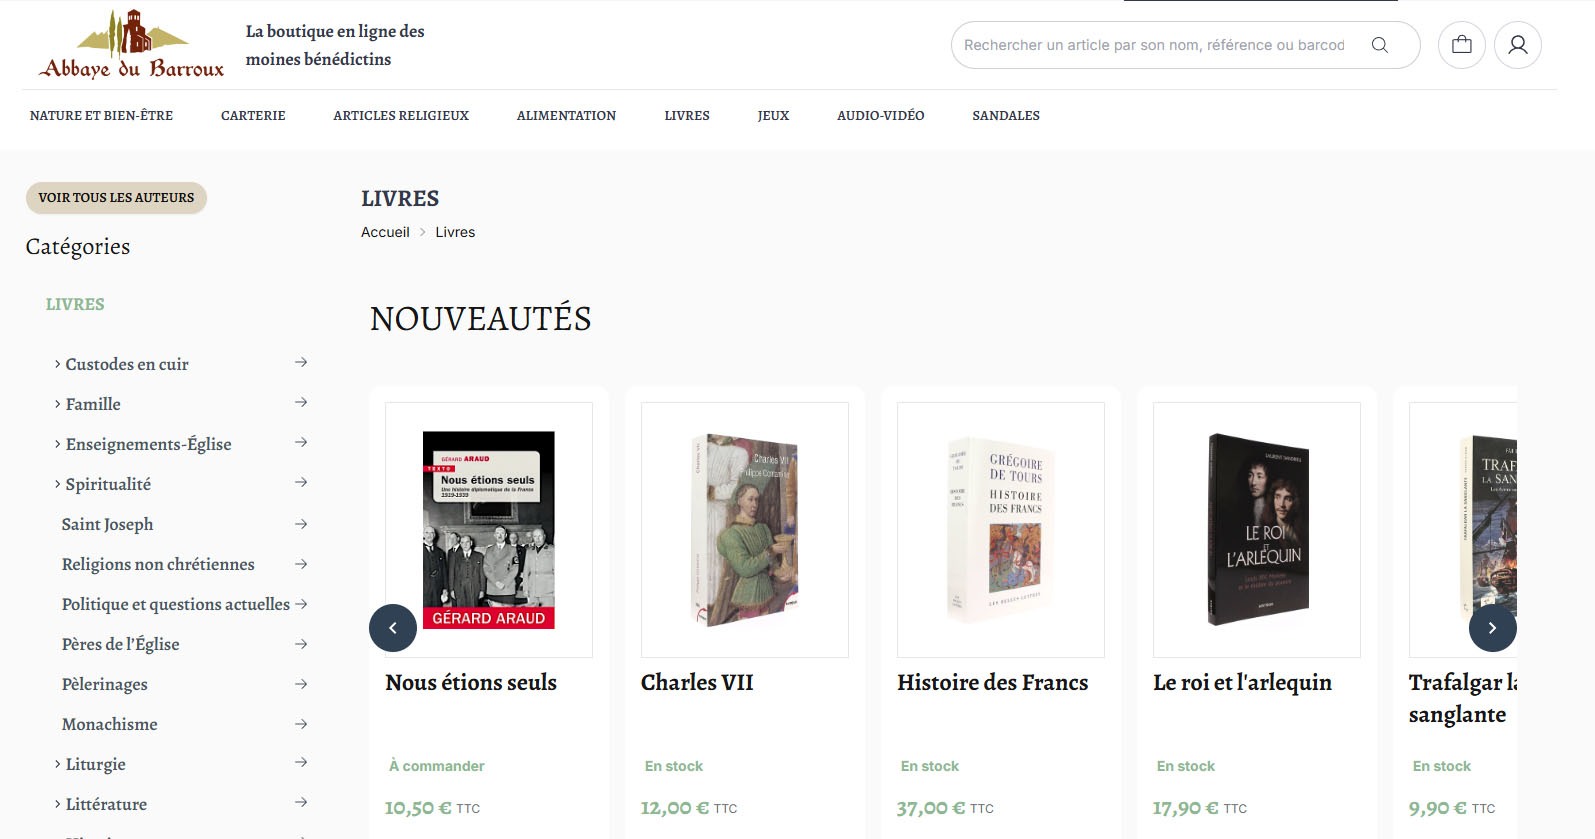
Task: Expand the Spiritualité category
Action: coord(102,484)
